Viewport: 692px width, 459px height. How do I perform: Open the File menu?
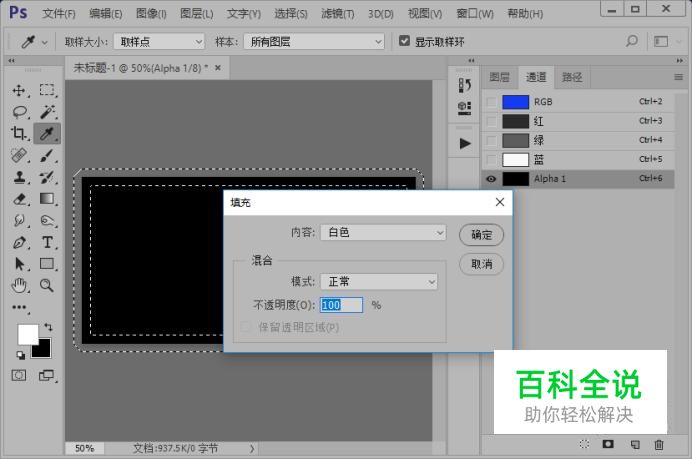pyautogui.click(x=59, y=14)
